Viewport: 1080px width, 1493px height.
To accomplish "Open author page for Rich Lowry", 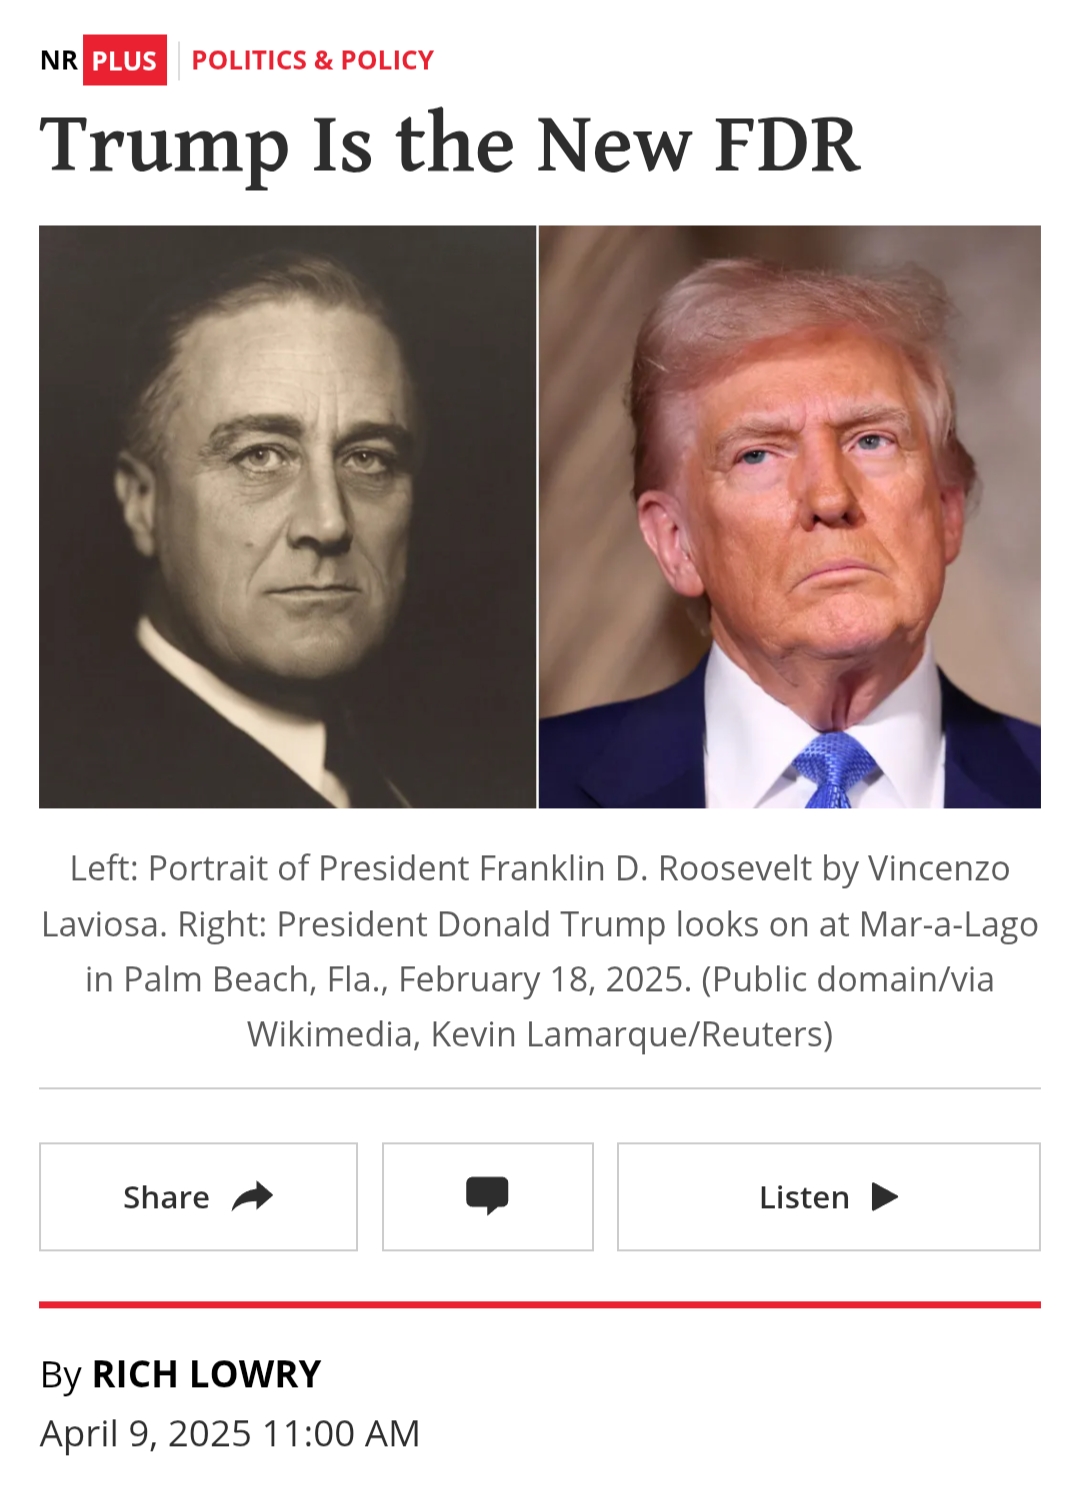I will click(x=206, y=1374).
